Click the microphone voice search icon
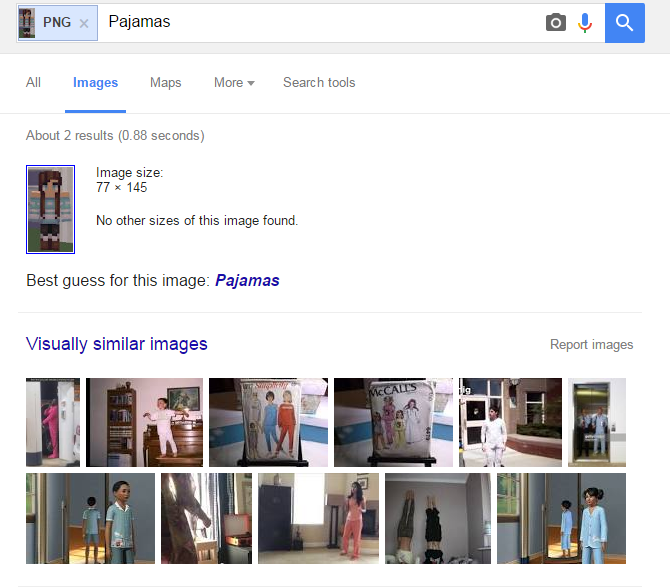 (x=585, y=23)
